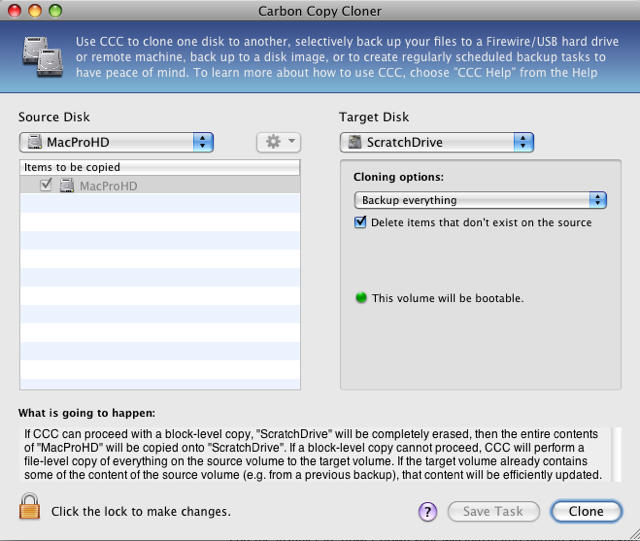Viewport: 640px width, 541px height.
Task: Click the Save Task button
Action: (x=493, y=511)
